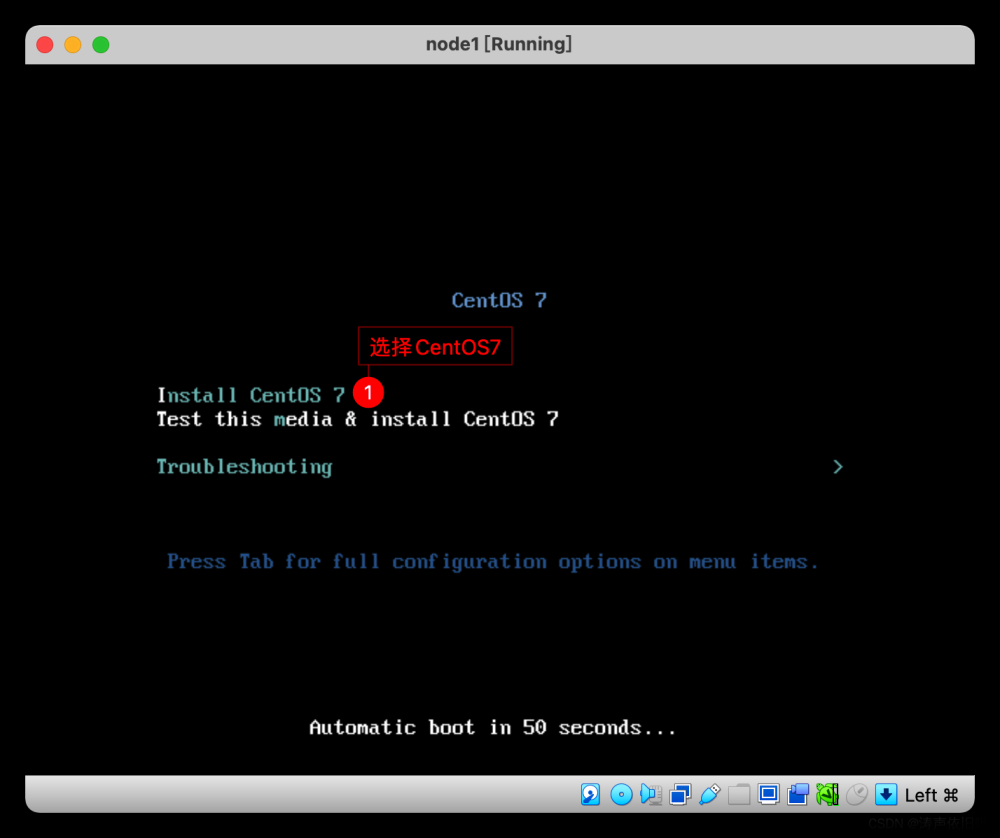Expand the Troubleshooting submenu chevron

pyautogui.click(x=838, y=467)
